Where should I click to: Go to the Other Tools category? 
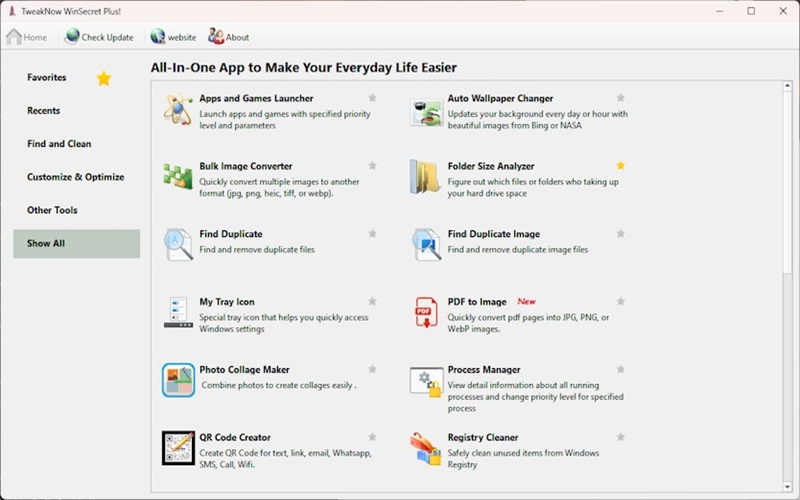(52, 210)
